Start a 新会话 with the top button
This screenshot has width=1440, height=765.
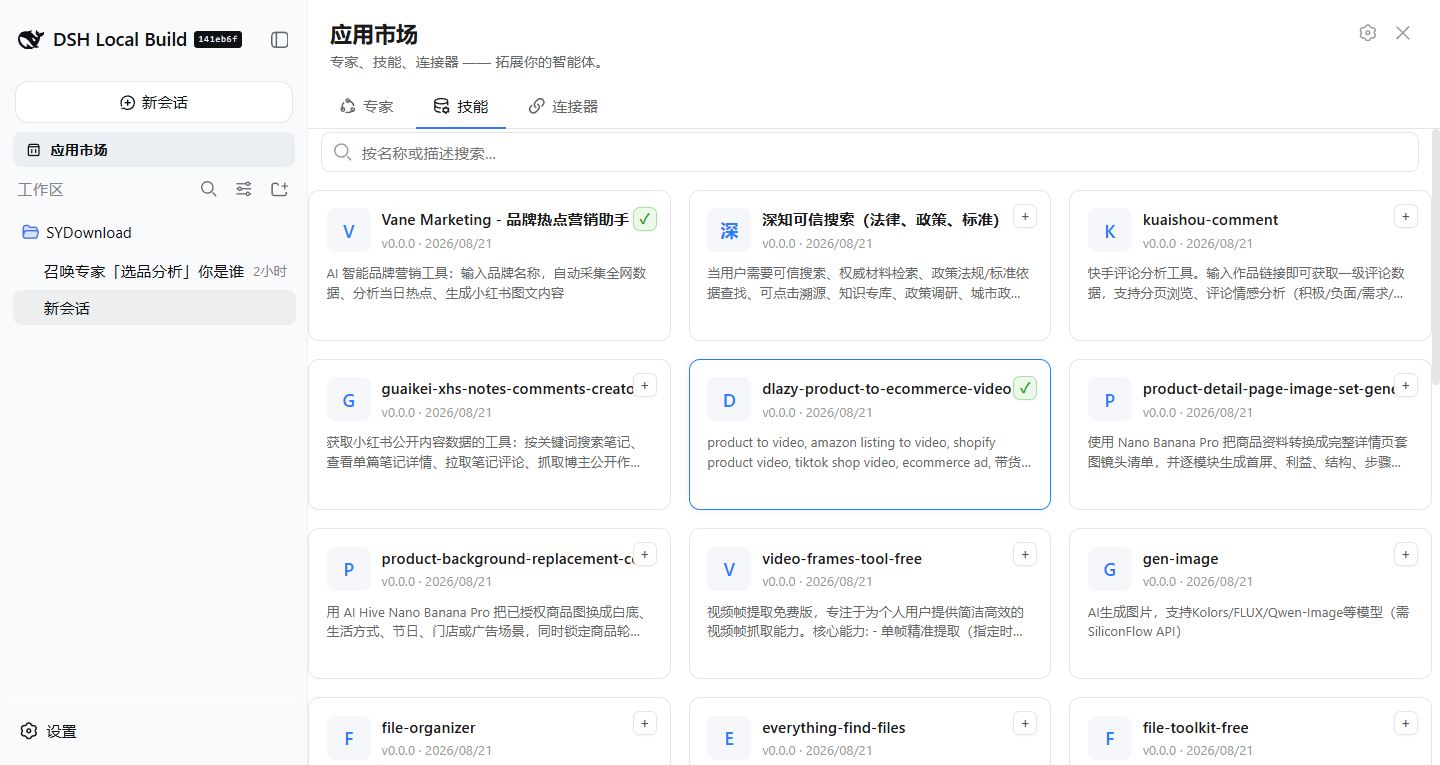click(x=154, y=102)
